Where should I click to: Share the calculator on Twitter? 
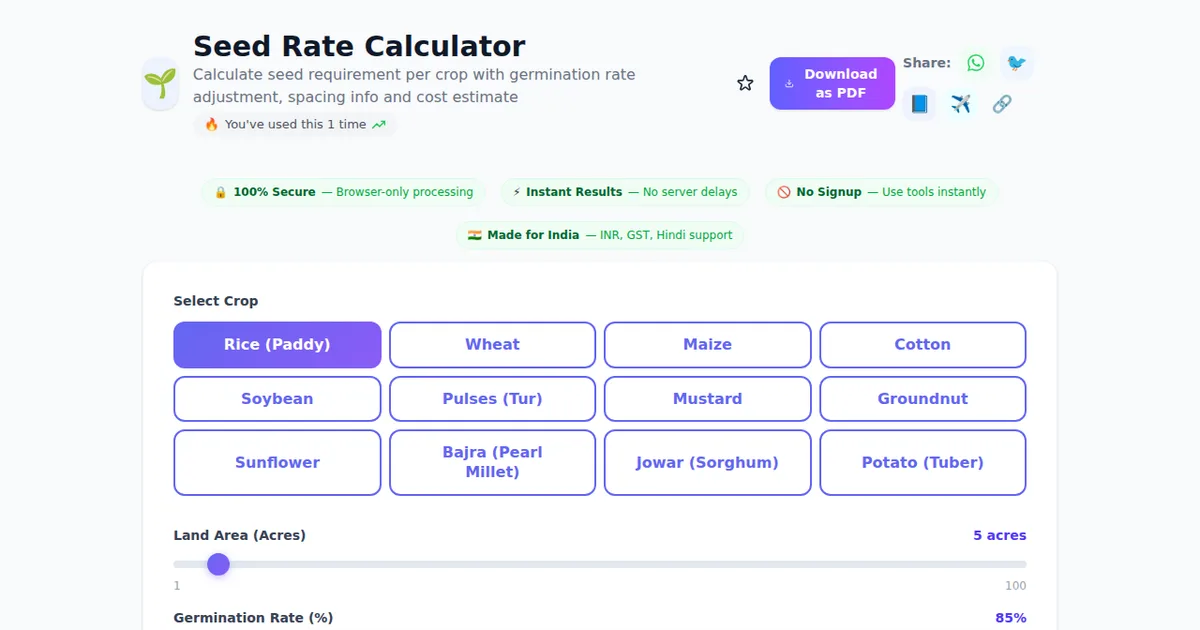(x=1017, y=62)
